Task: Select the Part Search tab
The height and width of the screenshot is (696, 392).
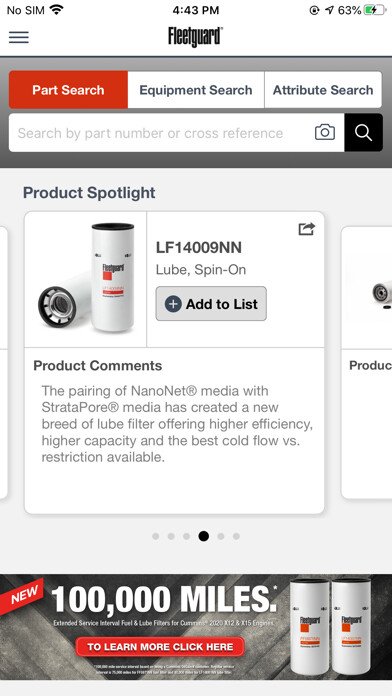Action: tap(68, 90)
